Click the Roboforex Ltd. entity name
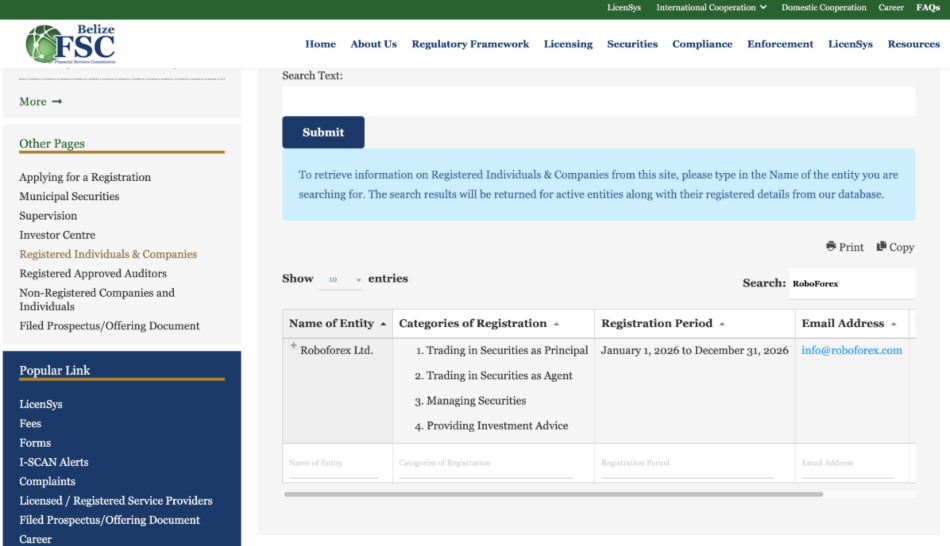The width and height of the screenshot is (950, 546). 336,350
